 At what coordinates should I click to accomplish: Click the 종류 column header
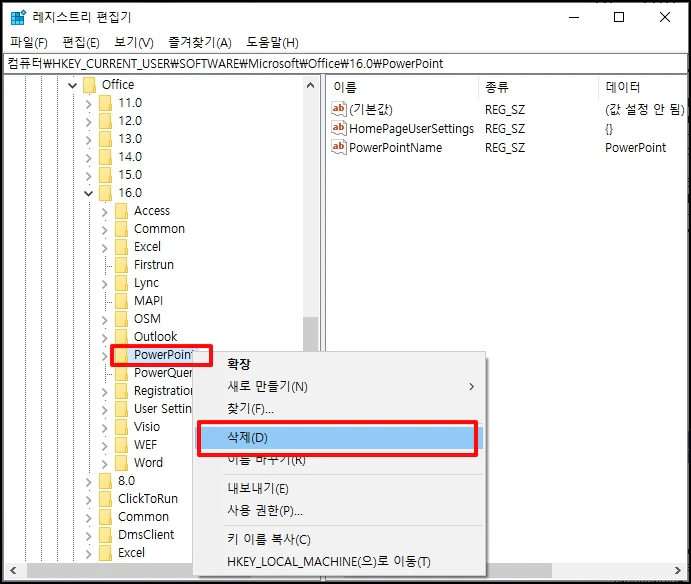click(539, 87)
